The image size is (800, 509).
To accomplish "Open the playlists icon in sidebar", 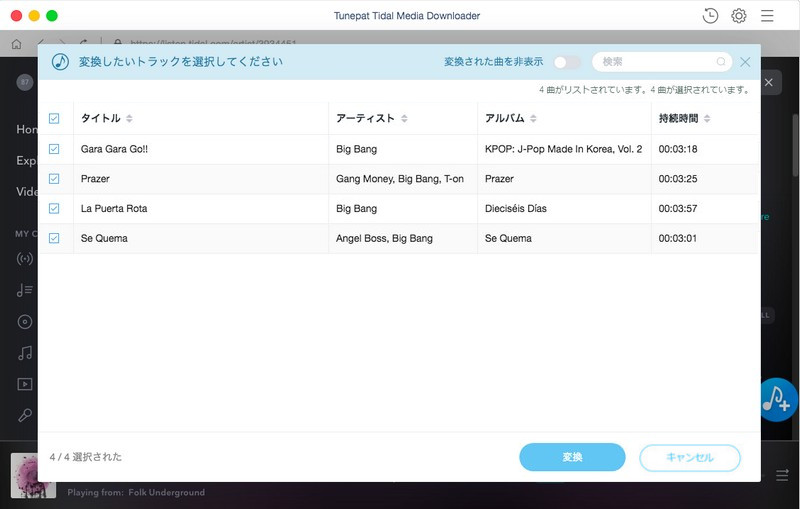I will tap(24, 290).
